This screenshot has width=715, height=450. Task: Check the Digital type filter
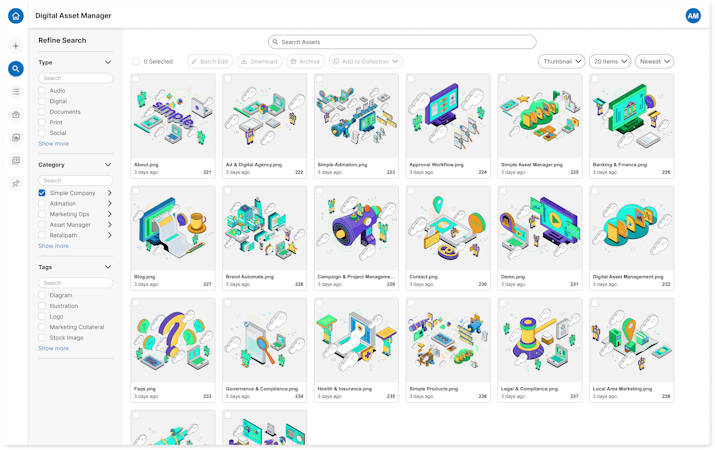(x=42, y=101)
